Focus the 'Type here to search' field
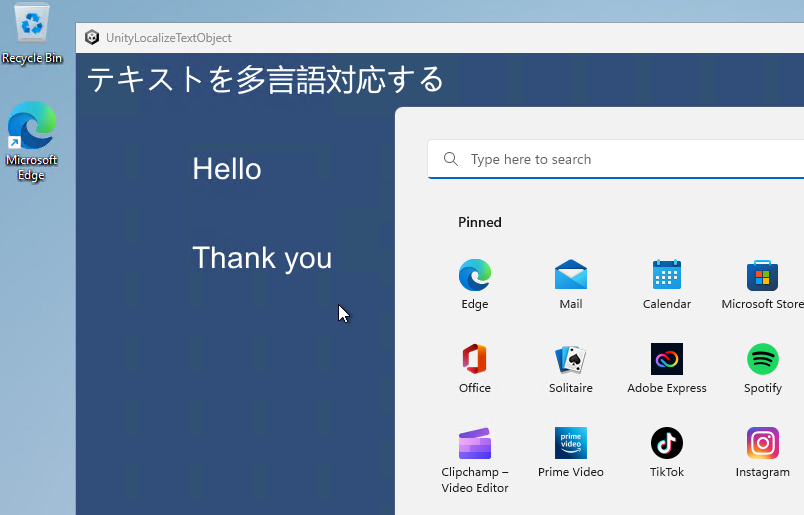This screenshot has height=515, width=804. (615, 159)
